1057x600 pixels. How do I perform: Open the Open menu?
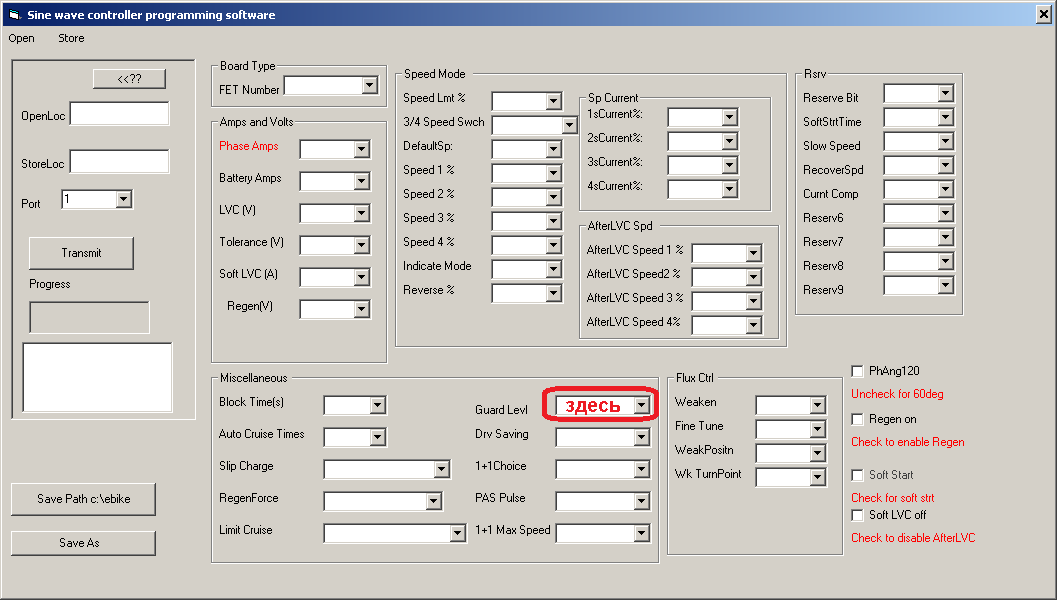tap(21, 38)
